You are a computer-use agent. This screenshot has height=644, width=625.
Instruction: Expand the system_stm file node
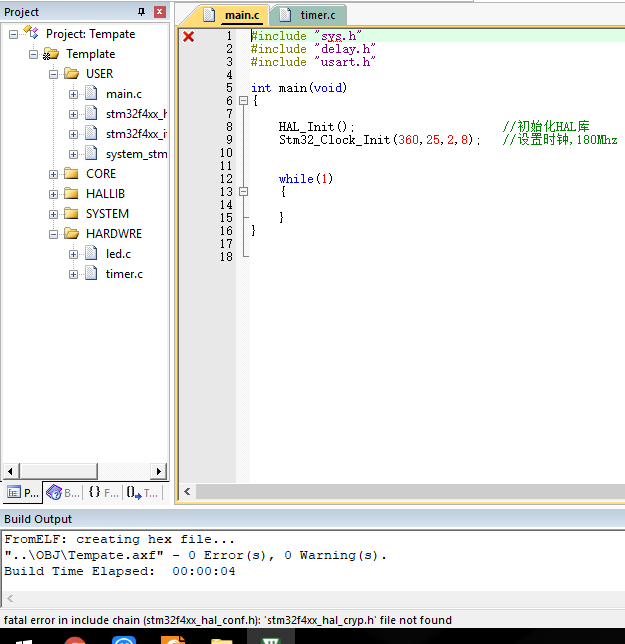(x=74, y=154)
